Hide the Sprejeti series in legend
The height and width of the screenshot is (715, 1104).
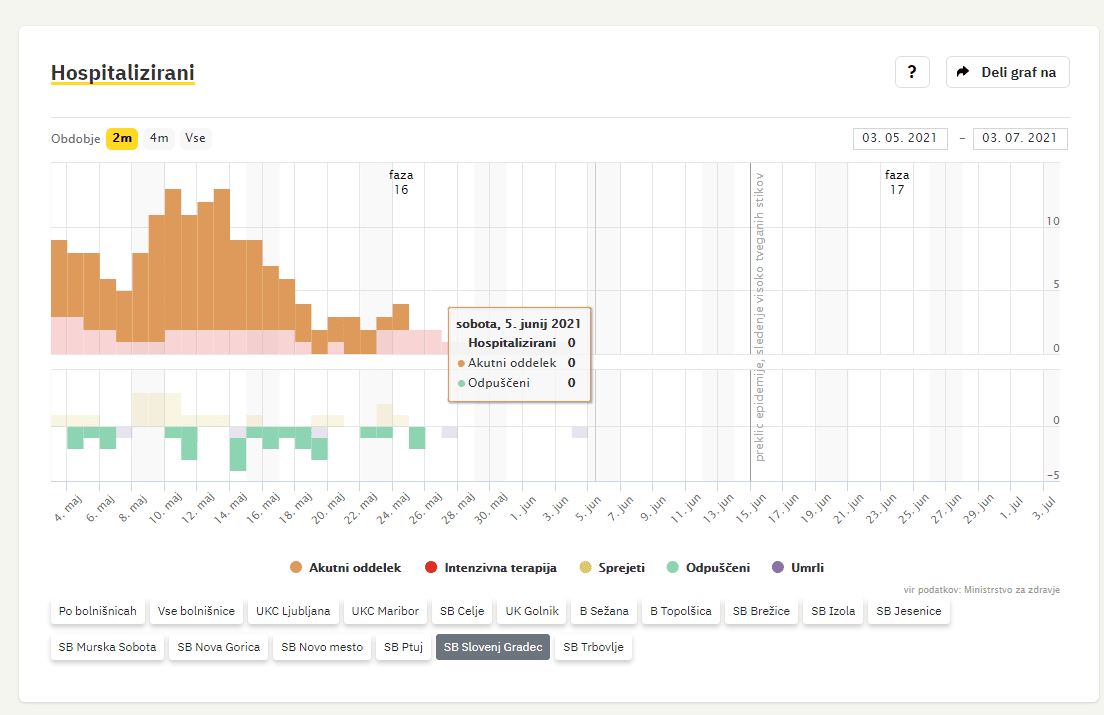[612, 567]
